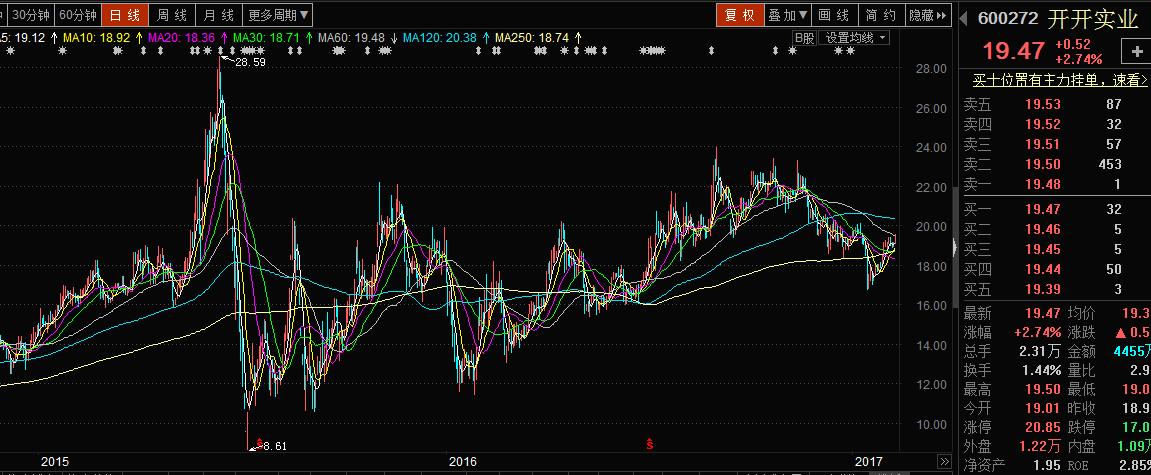Click the 2016 year label on axis
The image size is (1151, 475).
(x=462, y=462)
